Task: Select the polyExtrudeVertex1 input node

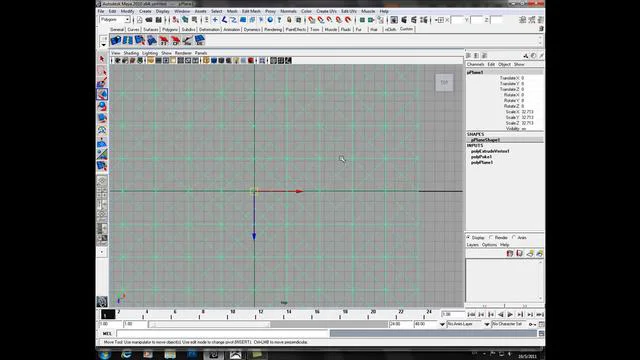Action: pyautogui.click(x=490, y=151)
